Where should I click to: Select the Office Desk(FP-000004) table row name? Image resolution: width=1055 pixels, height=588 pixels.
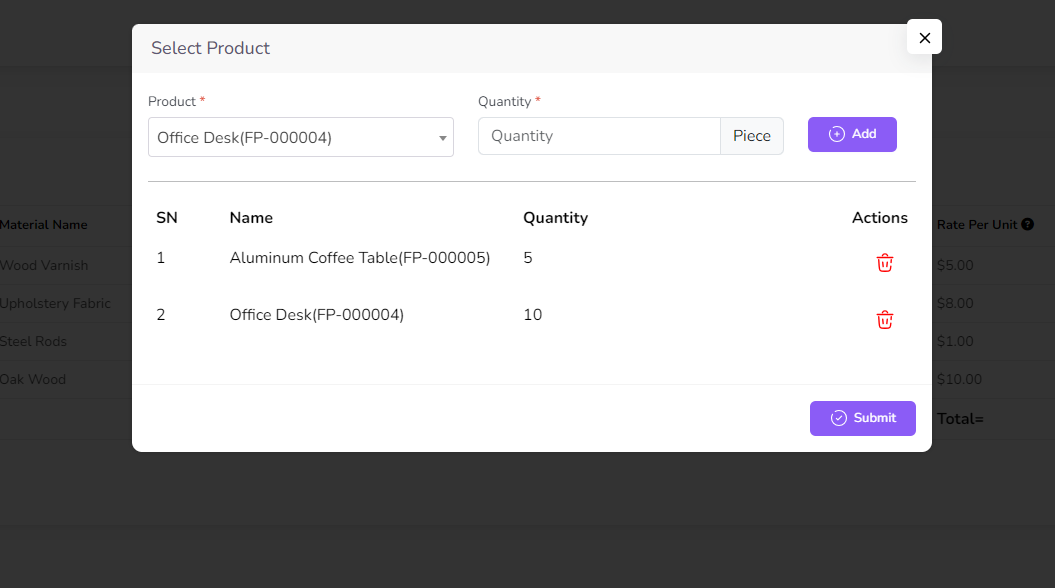pyautogui.click(x=316, y=315)
